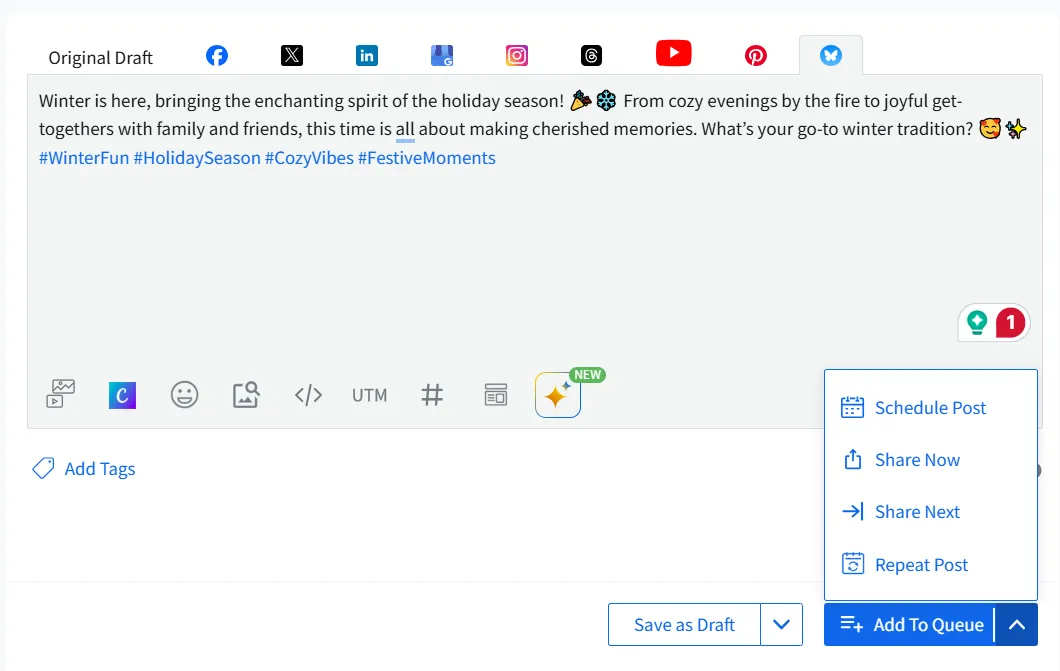Create a design with Canva
Viewport: 1060px width, 671px height.
122,395
